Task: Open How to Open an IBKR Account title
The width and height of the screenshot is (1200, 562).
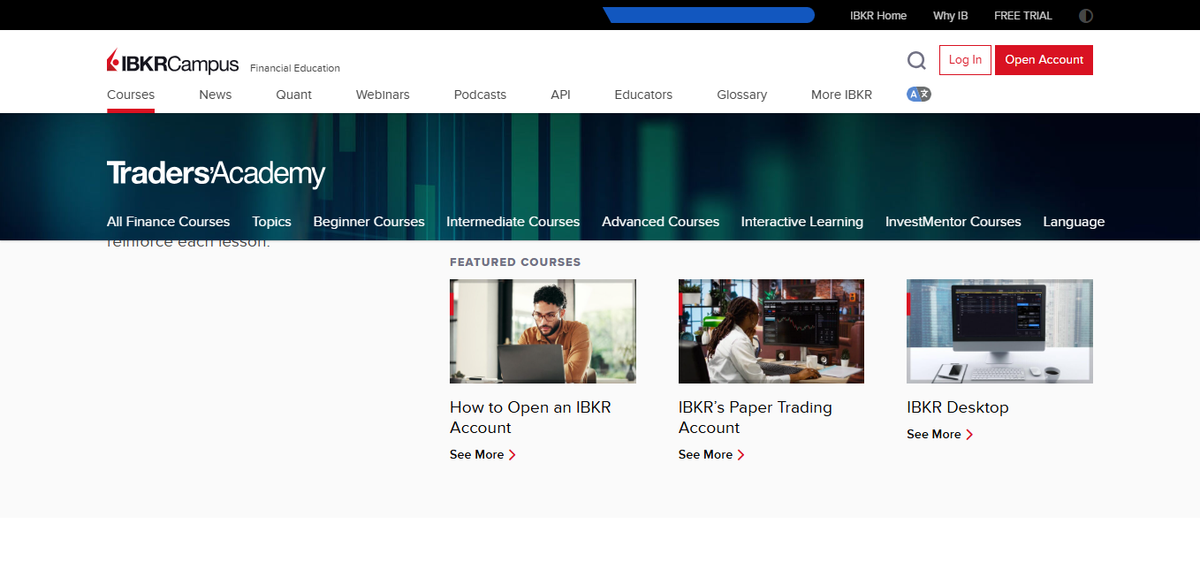Action: point(530,417)
